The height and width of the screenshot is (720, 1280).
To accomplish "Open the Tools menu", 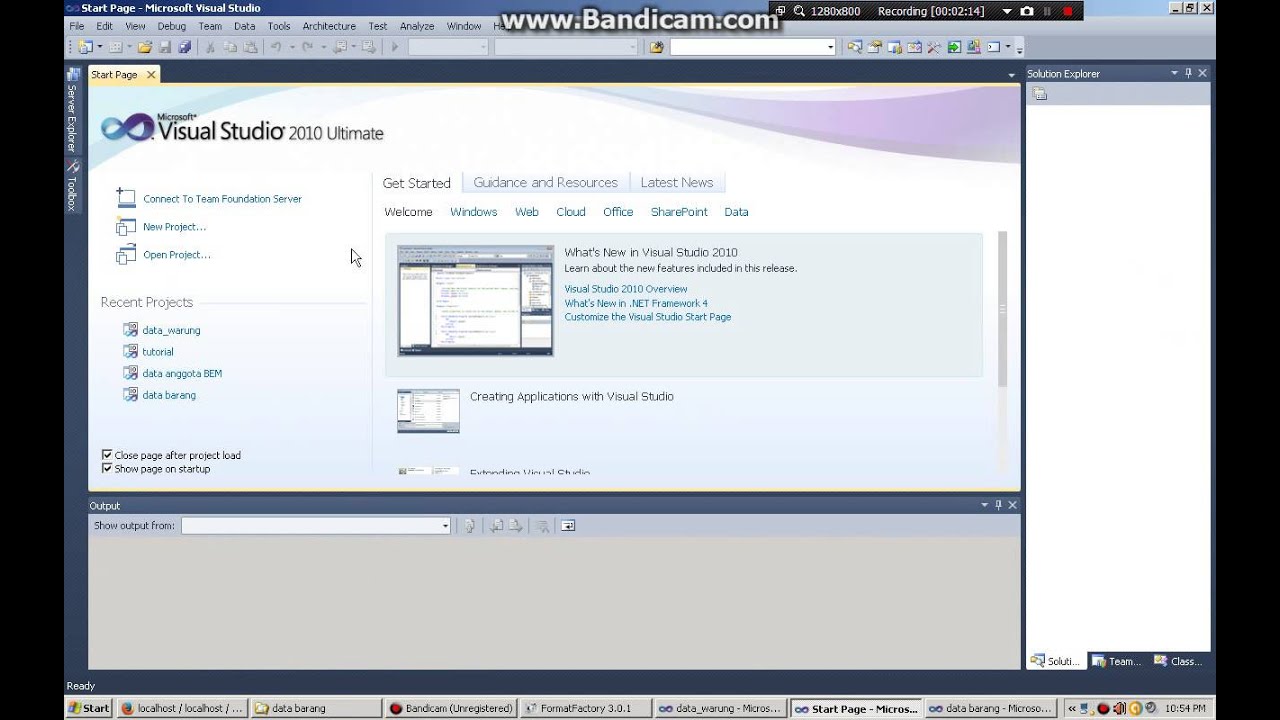I will 279,26.
